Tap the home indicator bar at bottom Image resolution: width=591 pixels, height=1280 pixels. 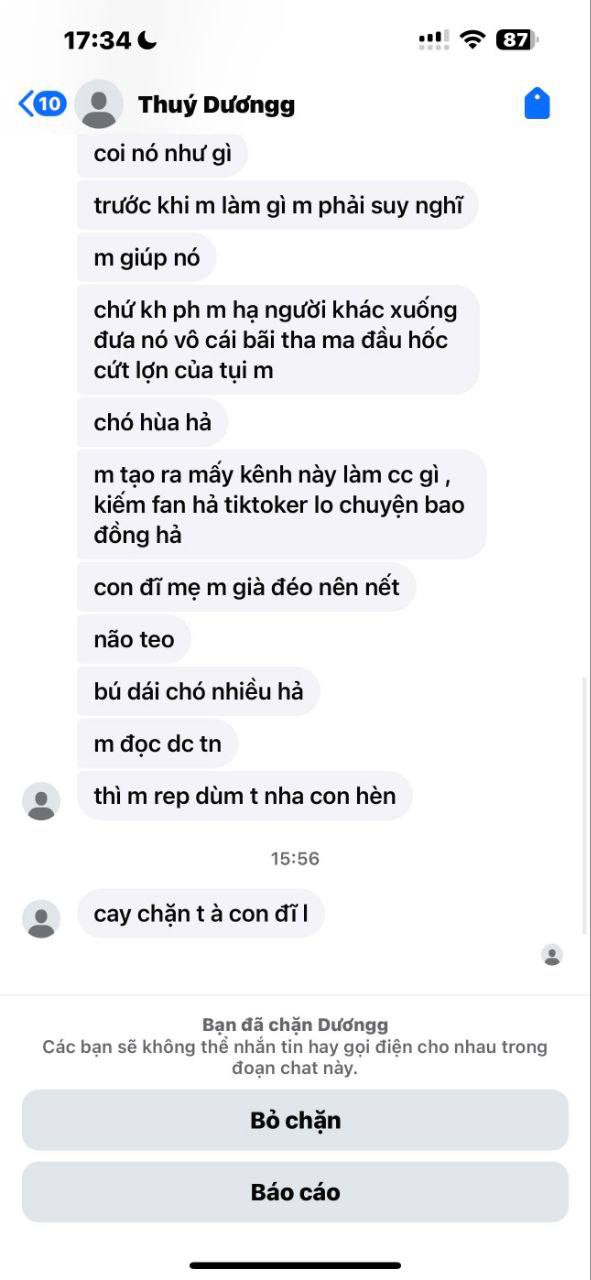(295, 1266)
